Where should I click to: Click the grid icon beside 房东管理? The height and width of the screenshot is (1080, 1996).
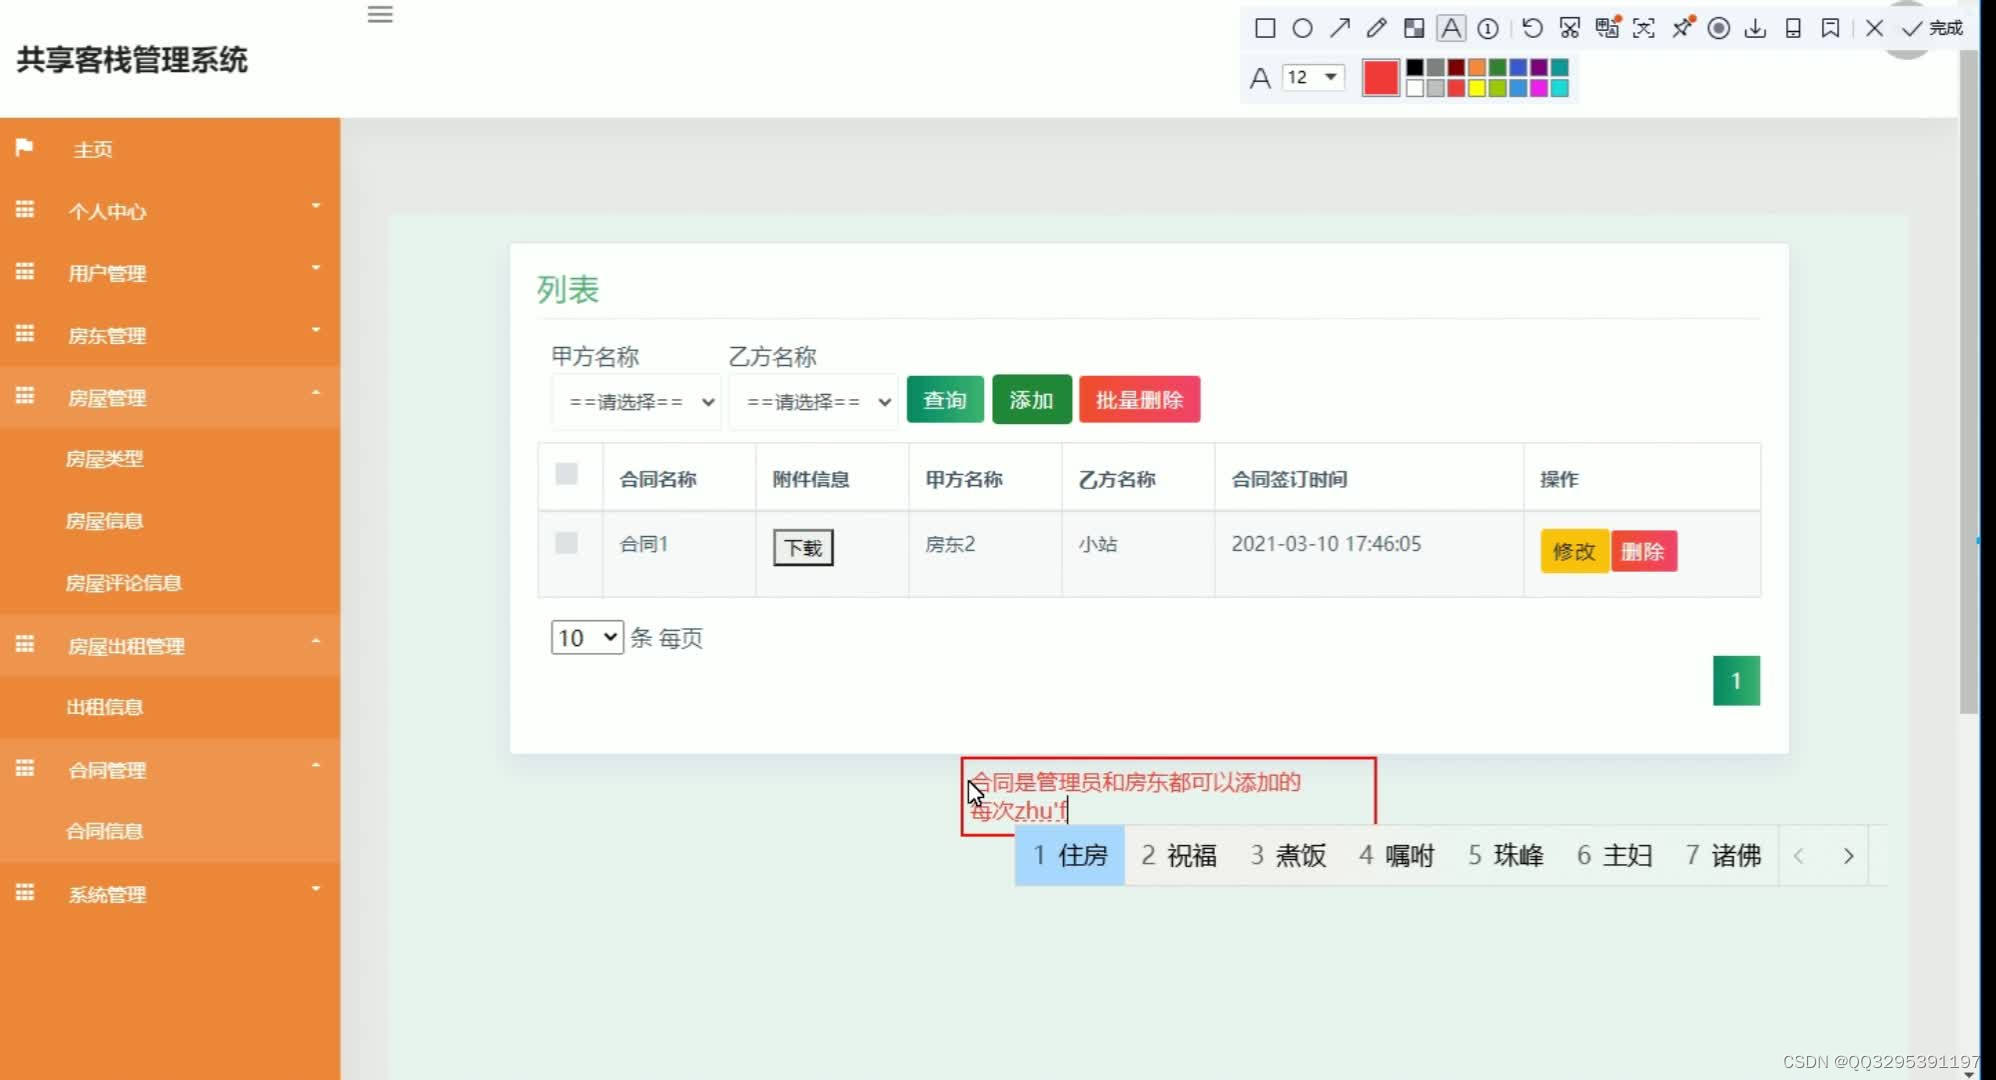(x=25, y=334)
